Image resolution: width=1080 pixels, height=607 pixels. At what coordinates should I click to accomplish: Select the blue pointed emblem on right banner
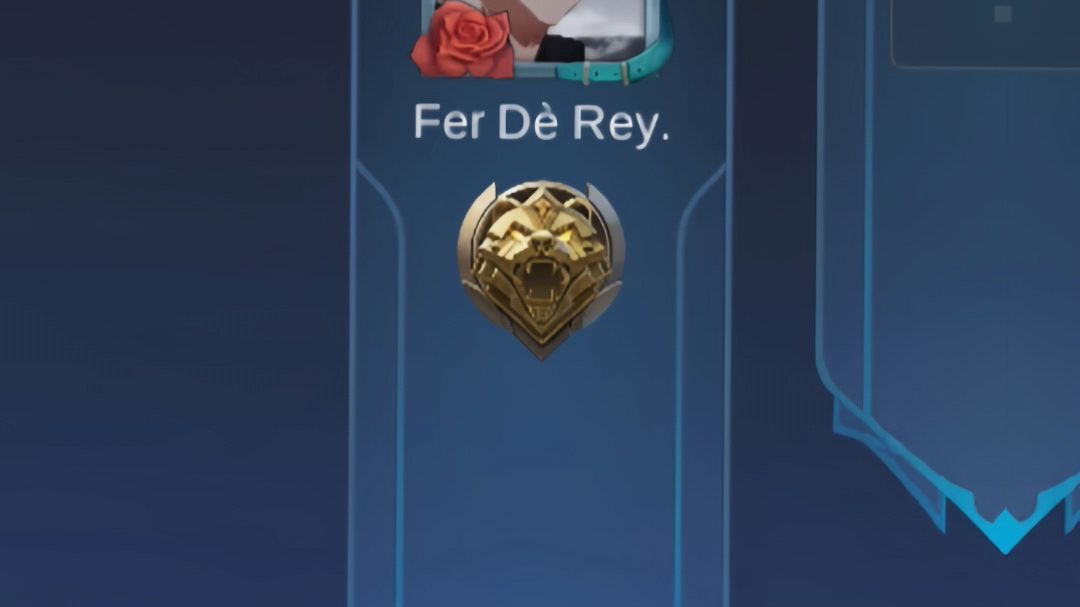1005,527
